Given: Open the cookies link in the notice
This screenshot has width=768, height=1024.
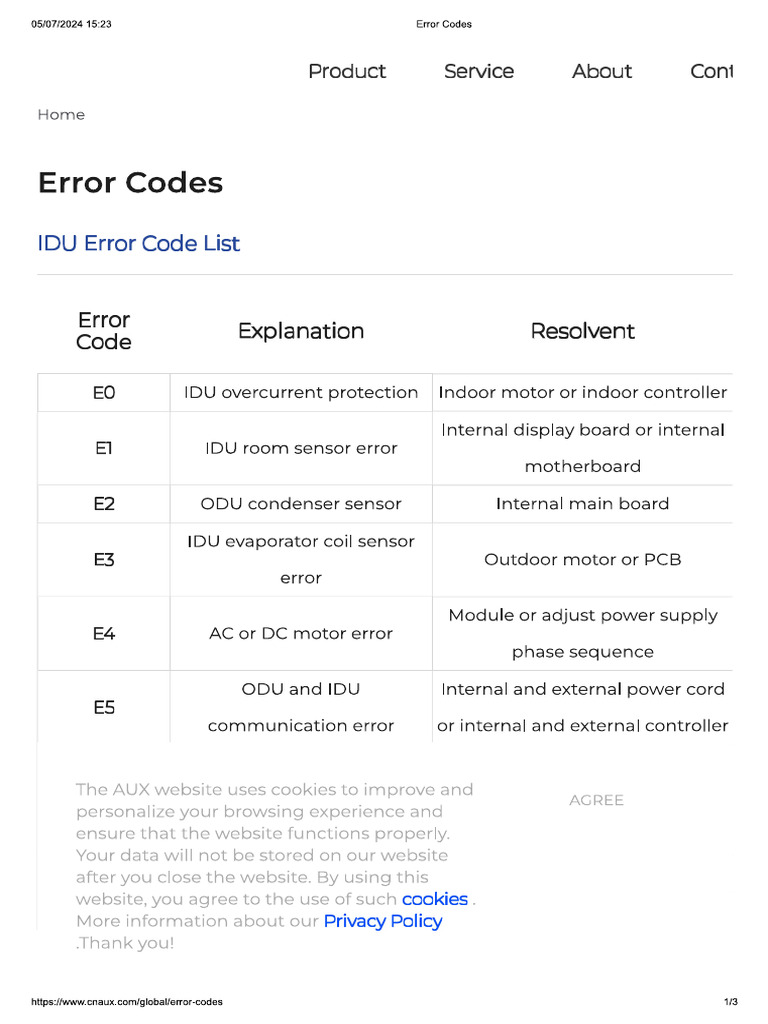Looking at the screenshot, I should coord(435,899).
